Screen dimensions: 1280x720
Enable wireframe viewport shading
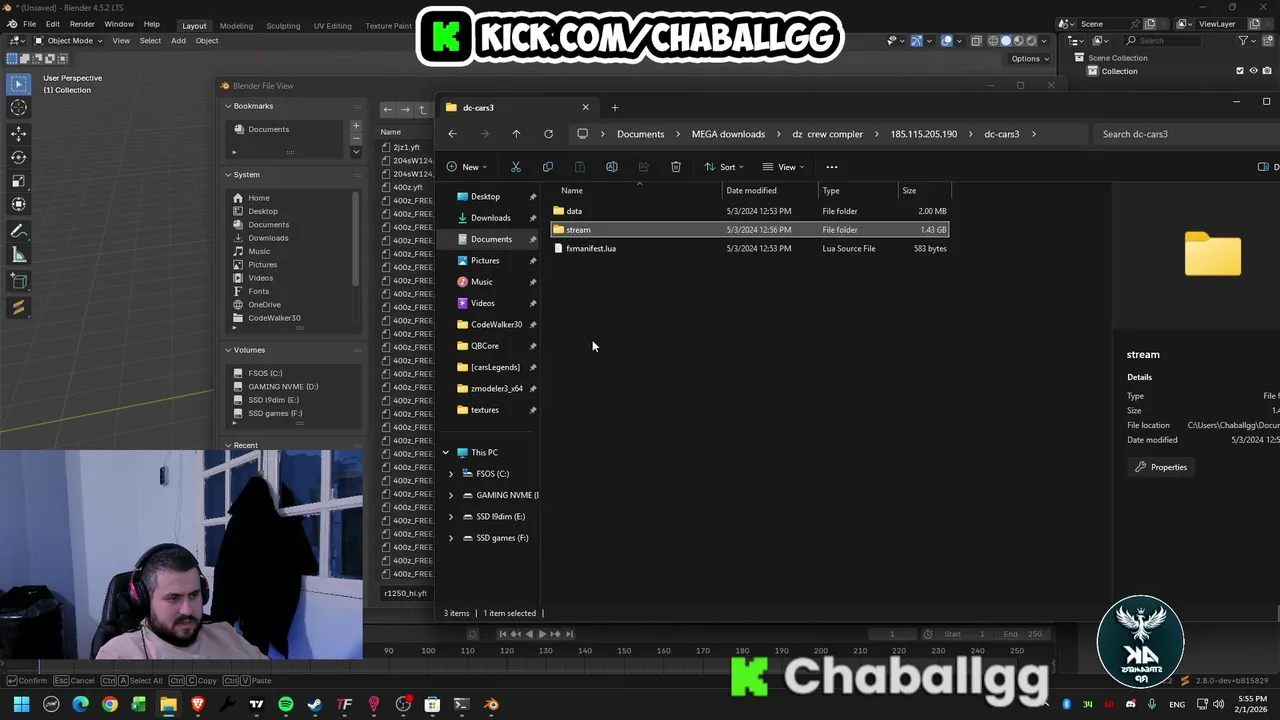pyautogui.click(x=992, y=41)
